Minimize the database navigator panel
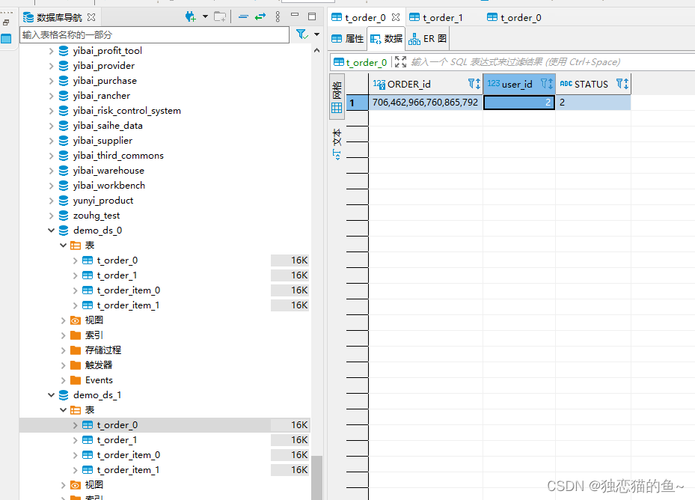Image resolution: width=695 pixels, height=500 pixels. (x=295, y=16)
